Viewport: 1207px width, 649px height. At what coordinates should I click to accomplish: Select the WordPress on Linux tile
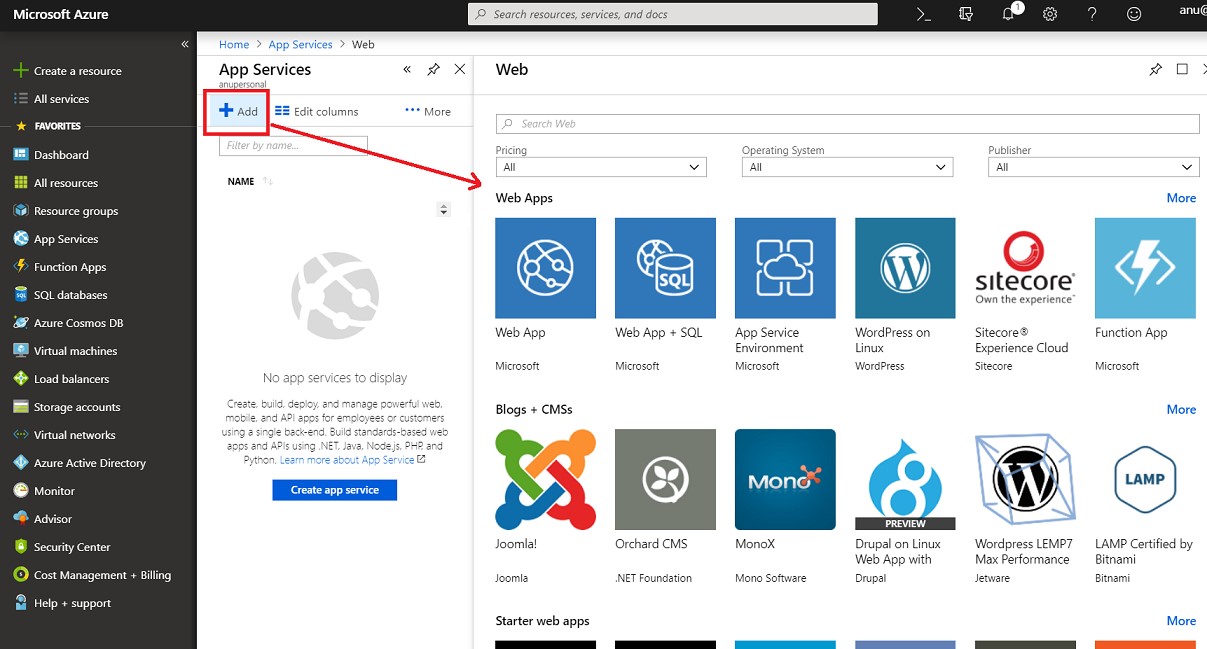905,268
